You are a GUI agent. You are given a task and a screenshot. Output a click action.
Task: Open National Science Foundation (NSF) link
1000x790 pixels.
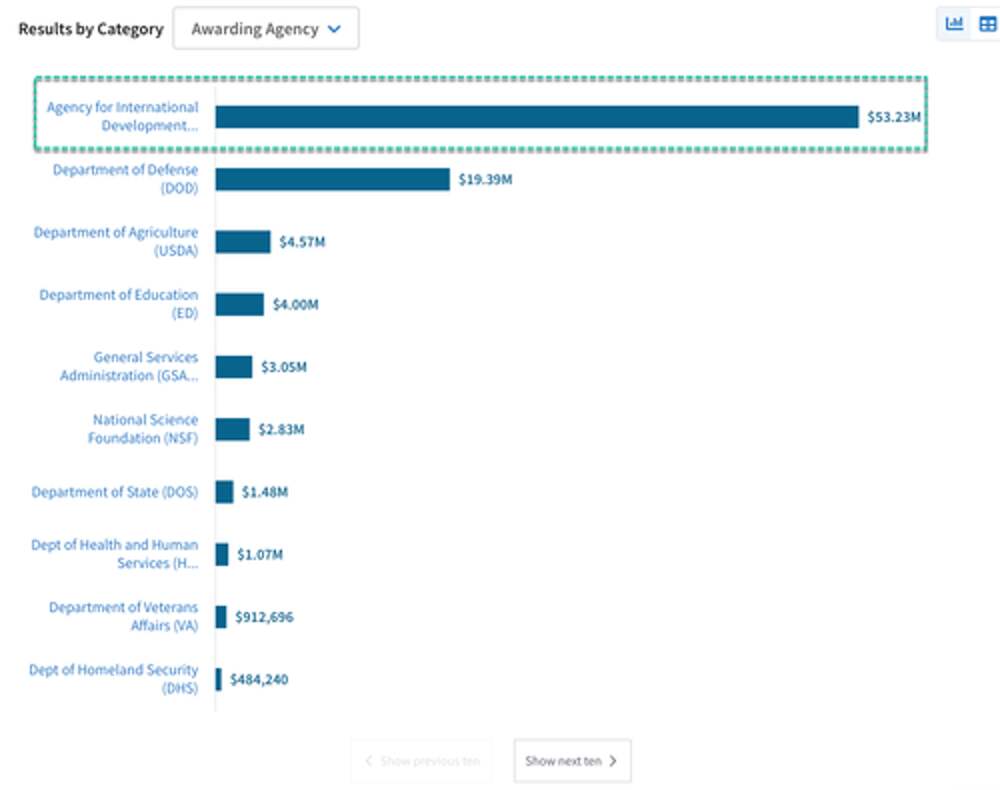[x=143, y=429]
